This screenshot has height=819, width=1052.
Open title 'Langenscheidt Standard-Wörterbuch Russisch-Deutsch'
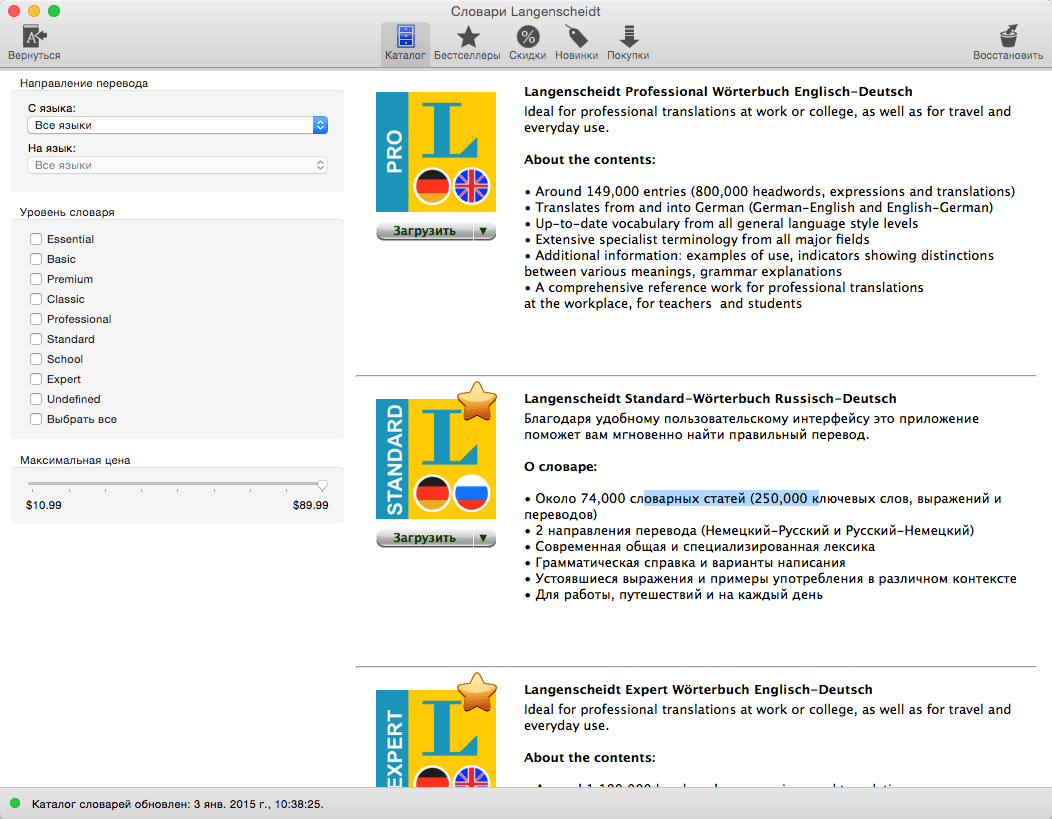[711, 398]
